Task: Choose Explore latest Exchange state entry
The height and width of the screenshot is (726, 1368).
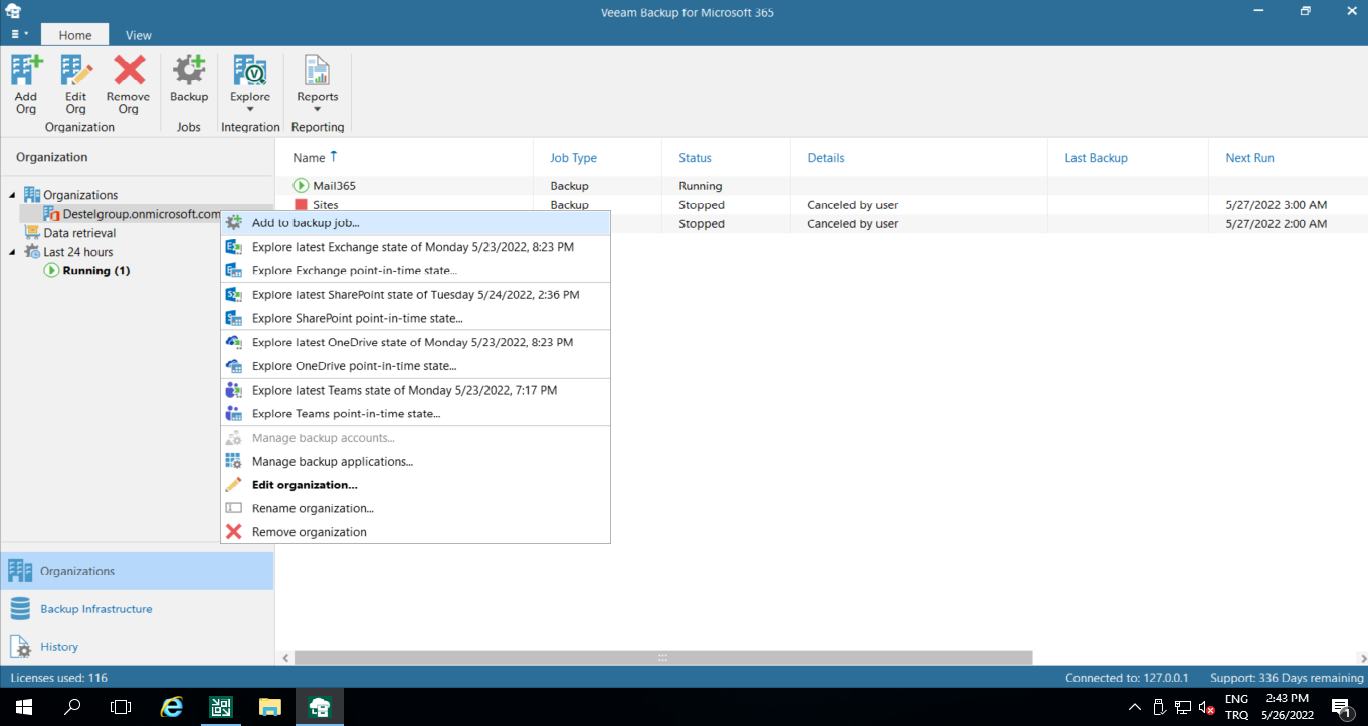Action: (x=415, y=247)
